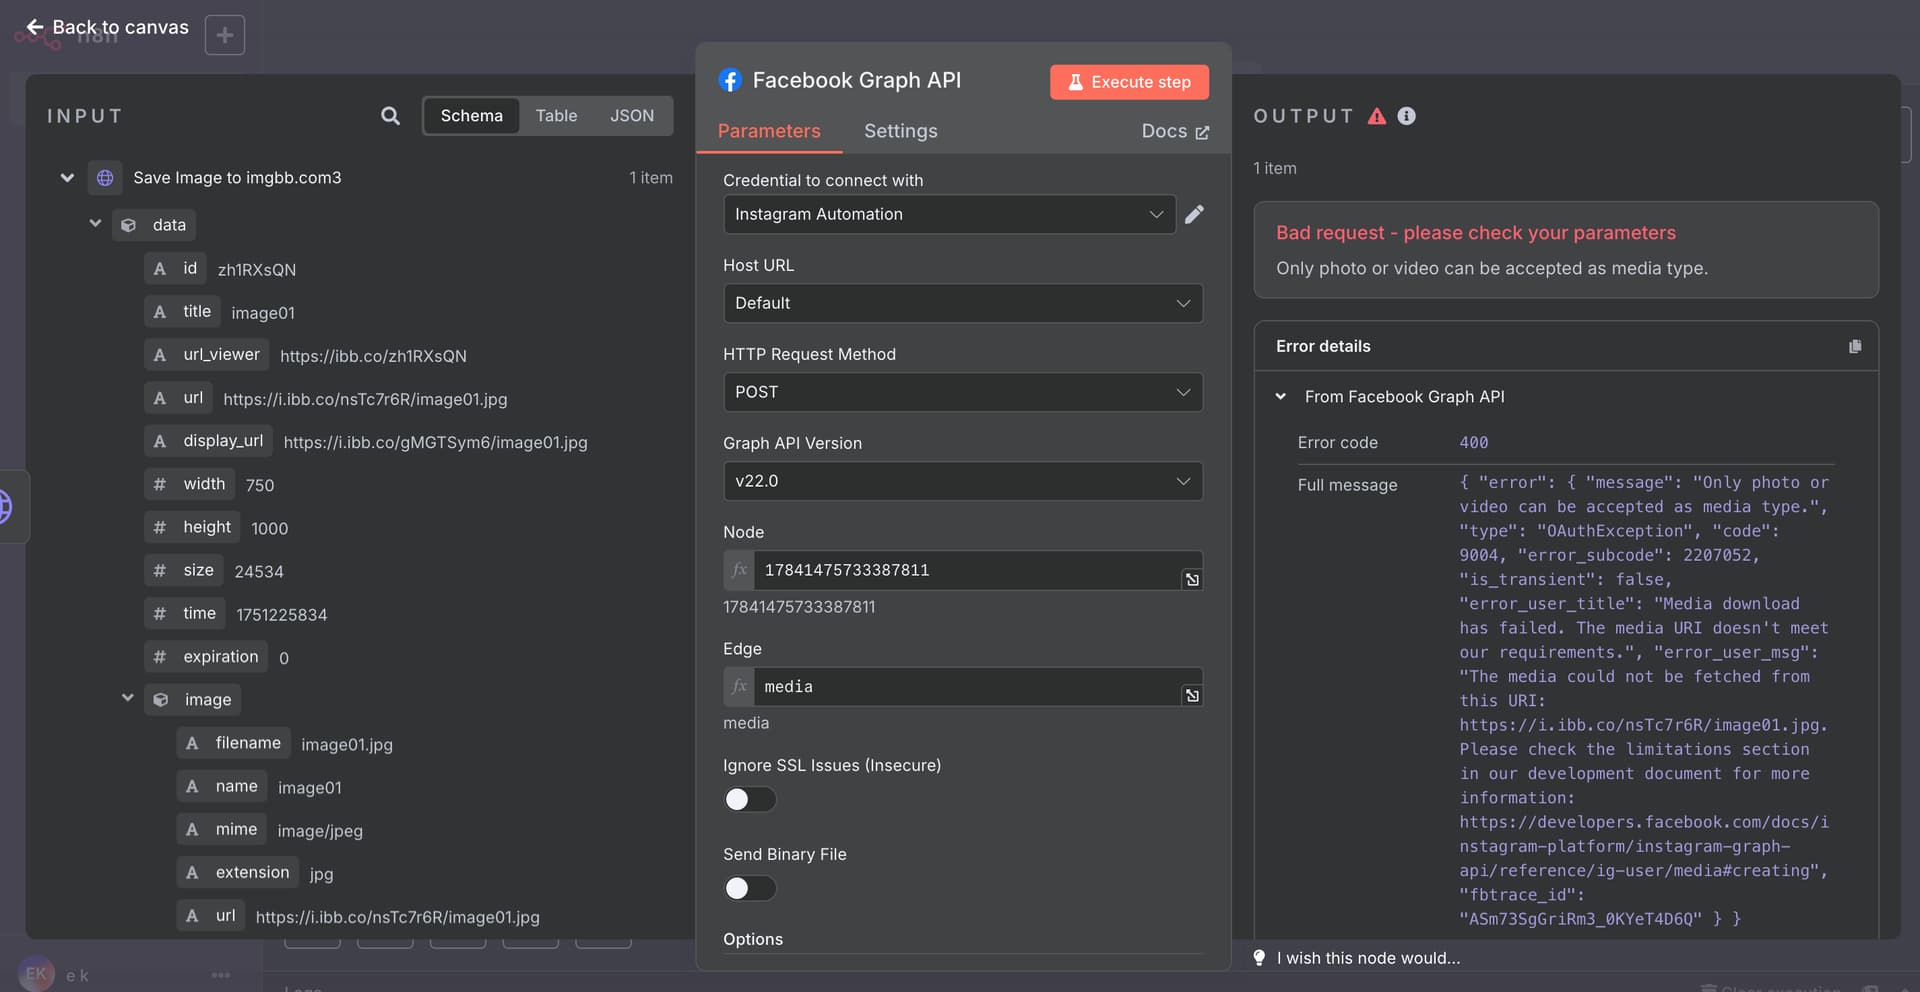Select the mime field label

pyautogui.click(x=236, y=829)
